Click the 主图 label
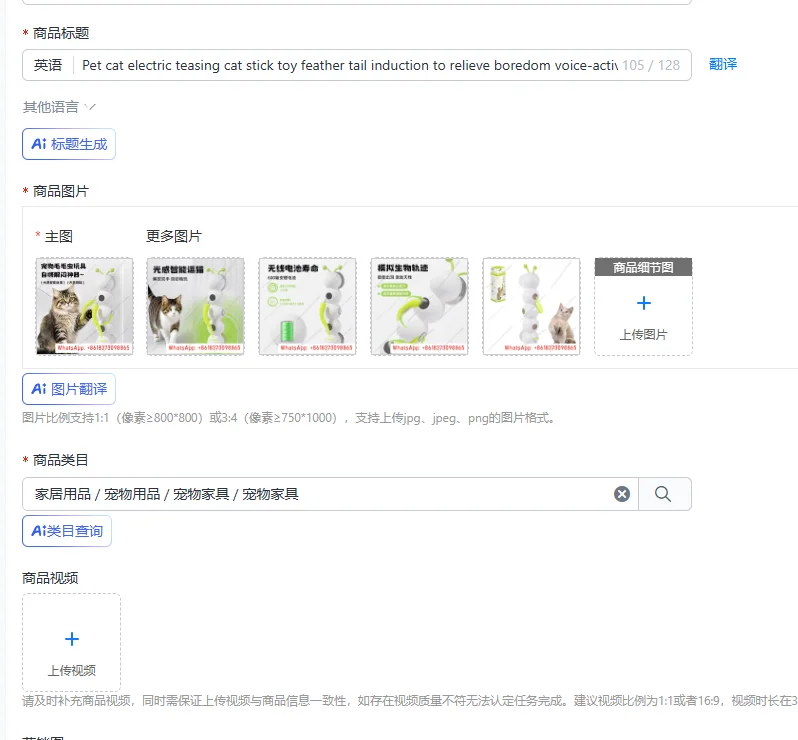Screen dimensions: 798x740 (59, 236)
